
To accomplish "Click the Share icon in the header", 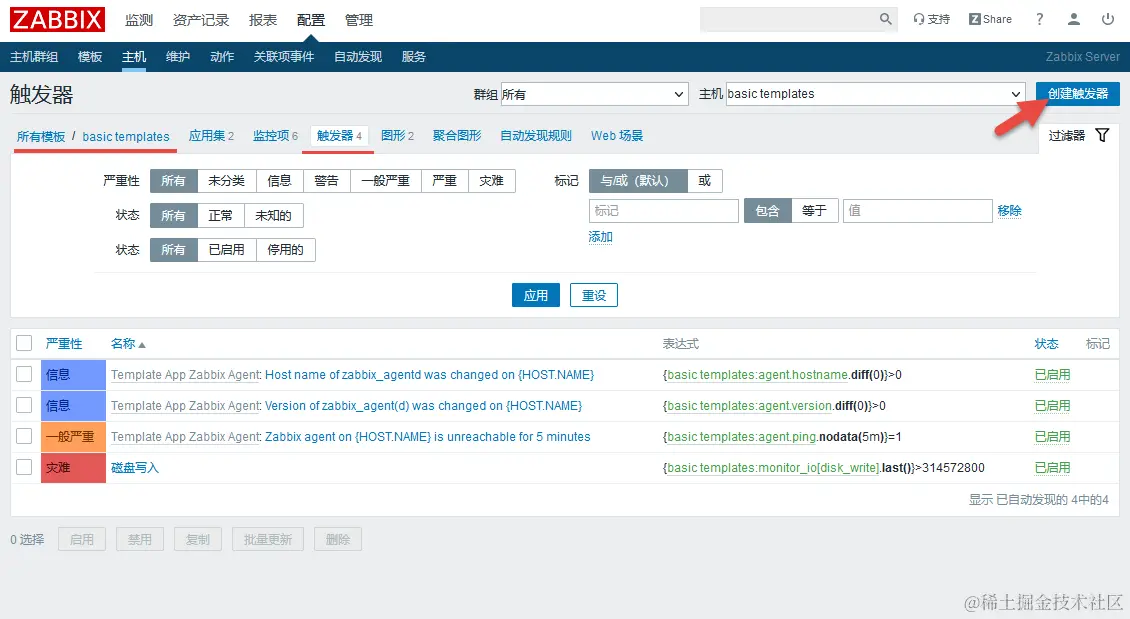I will pyautogui.click(x=989, y=18).
